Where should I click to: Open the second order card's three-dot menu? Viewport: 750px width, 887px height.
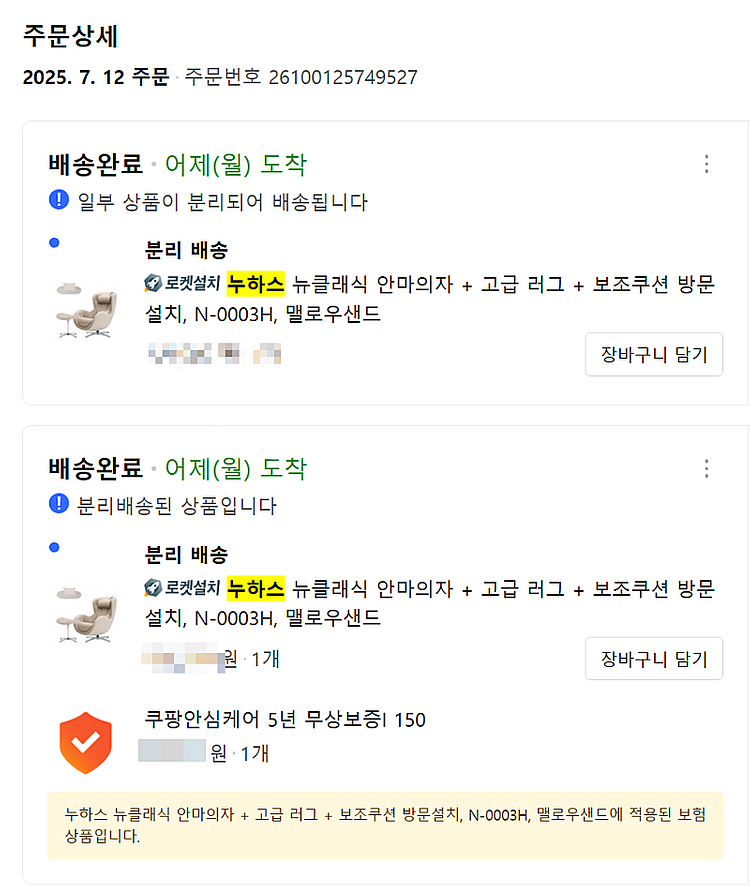[707, 468]
